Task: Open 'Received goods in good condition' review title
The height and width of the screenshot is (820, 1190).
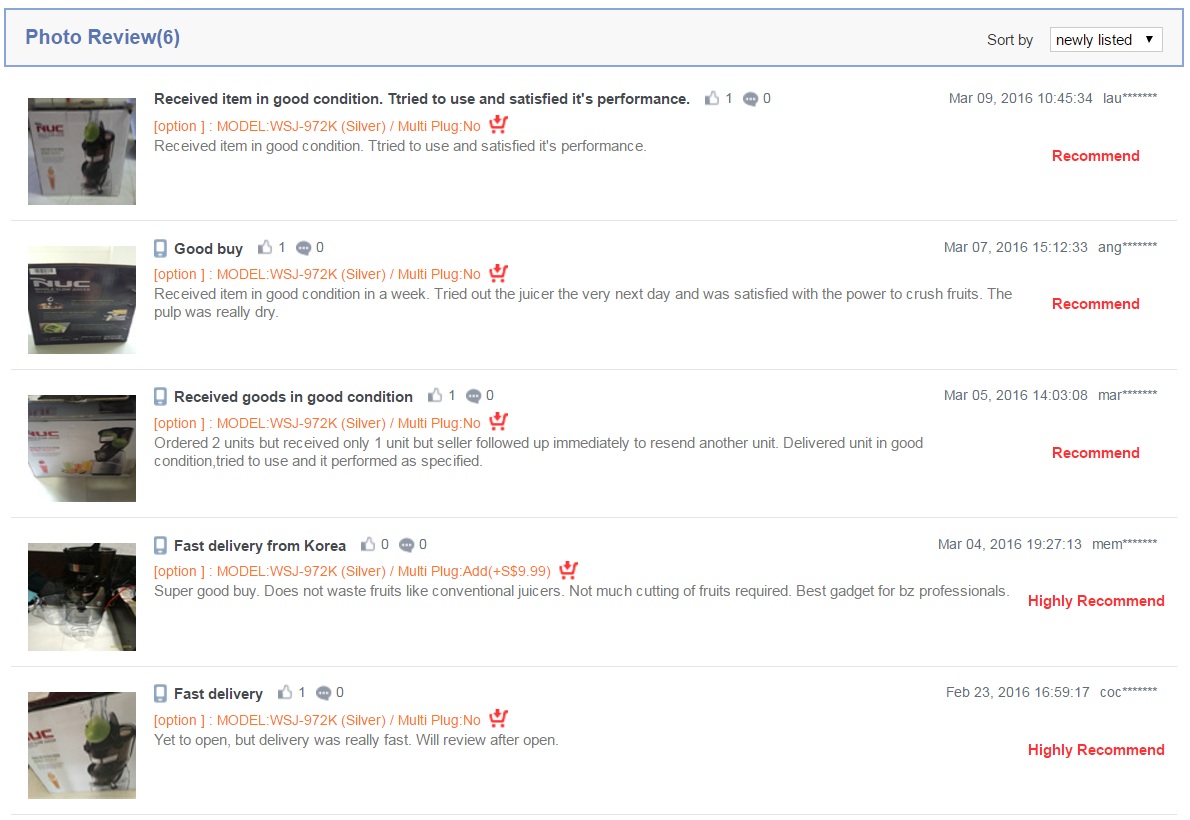Action: pos(294,396)
